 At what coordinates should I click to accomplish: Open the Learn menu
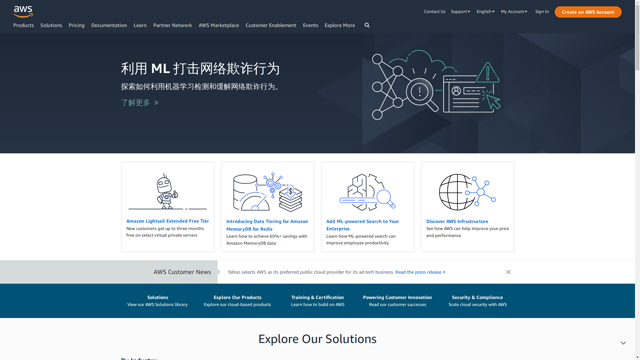tap(140, 25)
